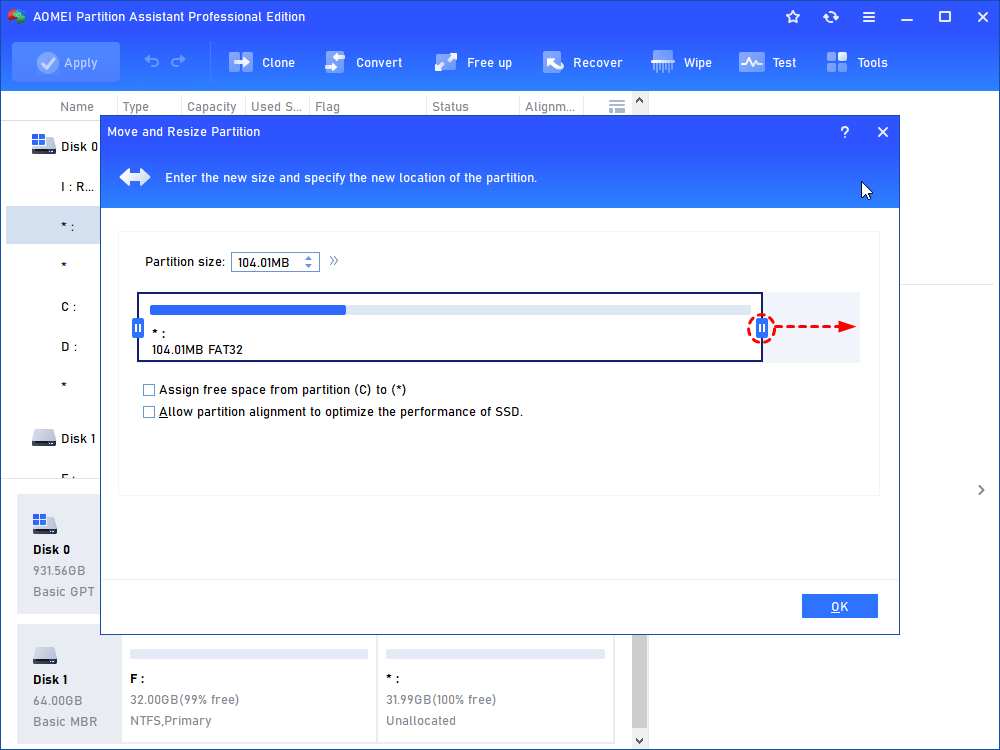Click the scroll down arrow of disk map
The width and height of the screenshot is (1000, 750).
click(x=639, y=741)
